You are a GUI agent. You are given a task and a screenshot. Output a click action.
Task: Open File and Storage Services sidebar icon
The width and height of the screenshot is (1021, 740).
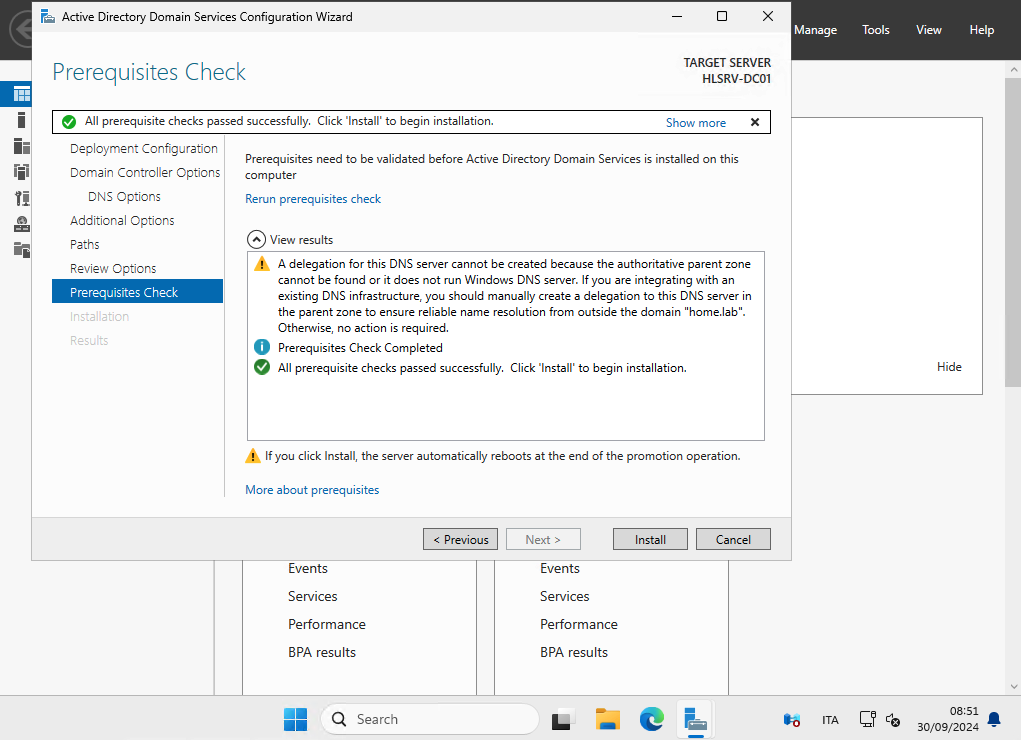(x=21, y=250)
